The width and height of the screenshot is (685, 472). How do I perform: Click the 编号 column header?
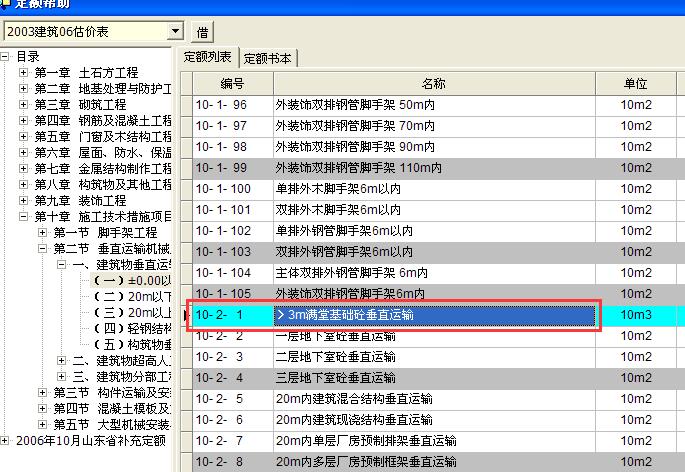232,83
